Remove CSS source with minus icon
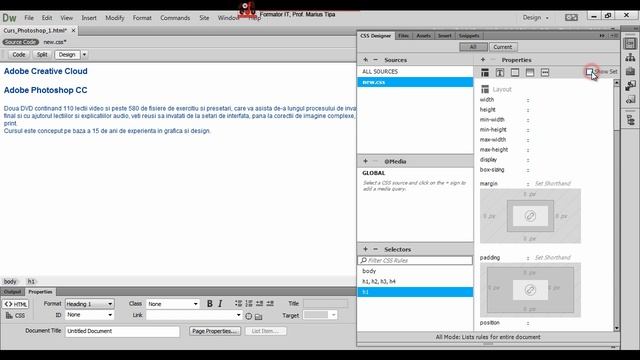Image resolution: width=640 pixels, height=360 pixels. 376,60
